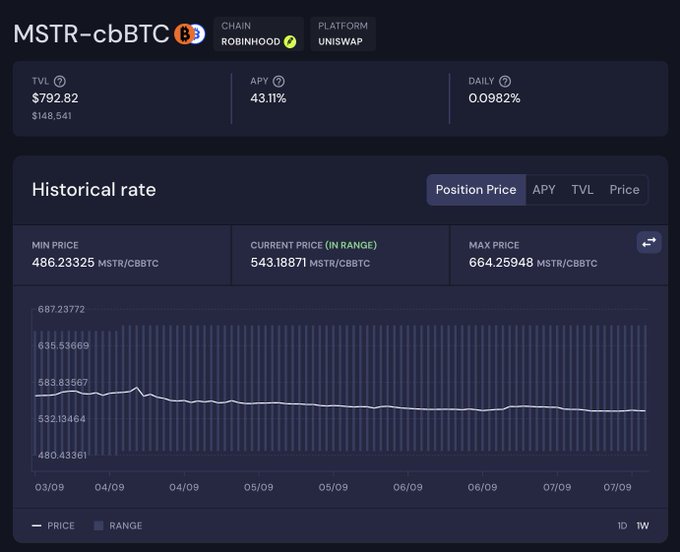Click the y-axis label 480.43361
Image resolution: width=680 pixels, height=552 pixels.
(x=62, y=455)
